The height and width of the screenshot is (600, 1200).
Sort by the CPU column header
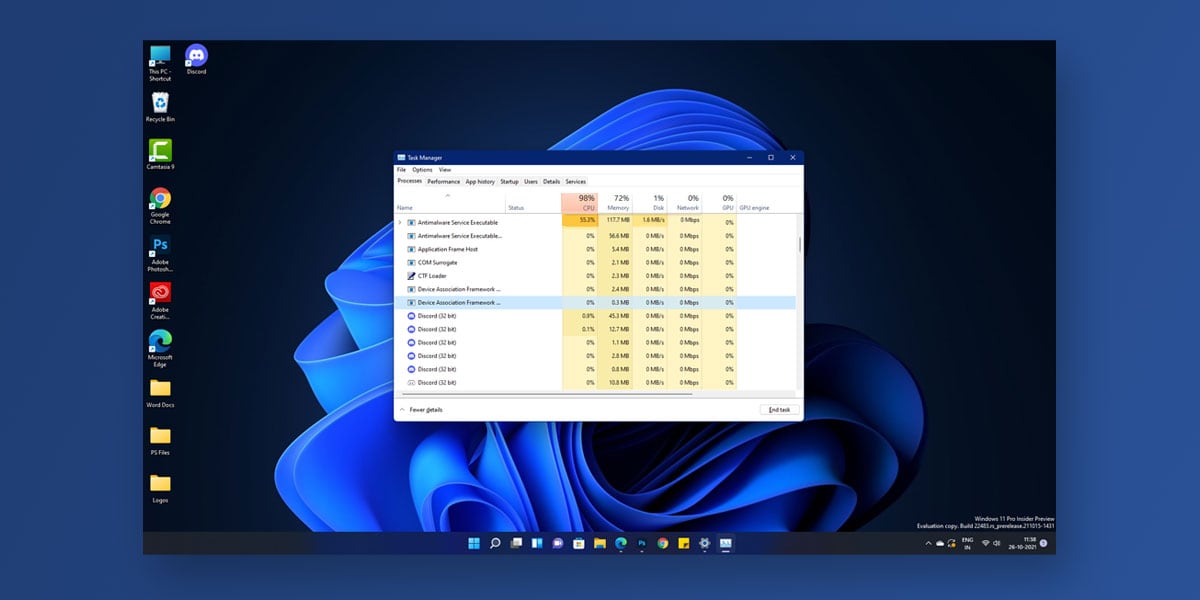[x=580, y=202]
